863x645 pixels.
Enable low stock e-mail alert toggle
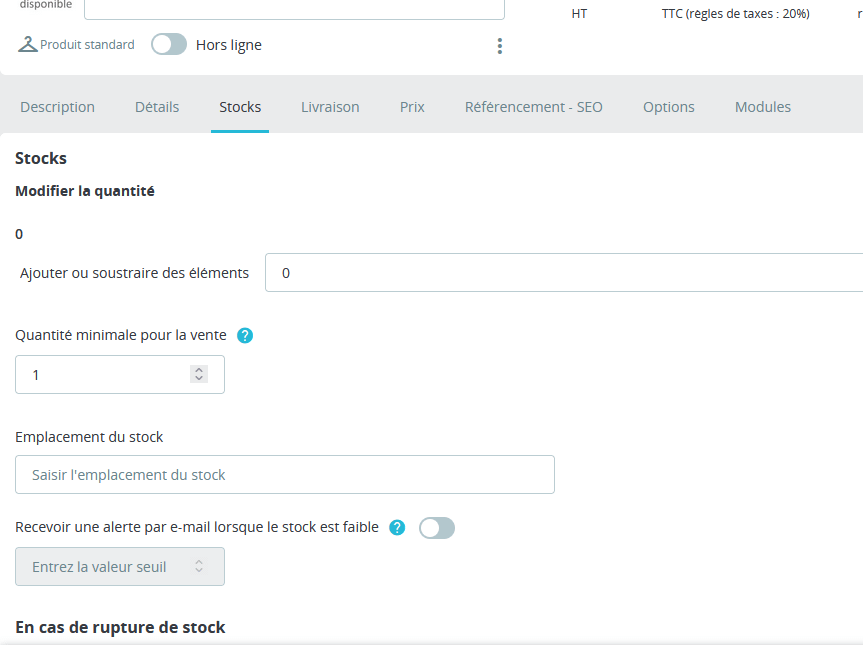[x=437, y=528]
